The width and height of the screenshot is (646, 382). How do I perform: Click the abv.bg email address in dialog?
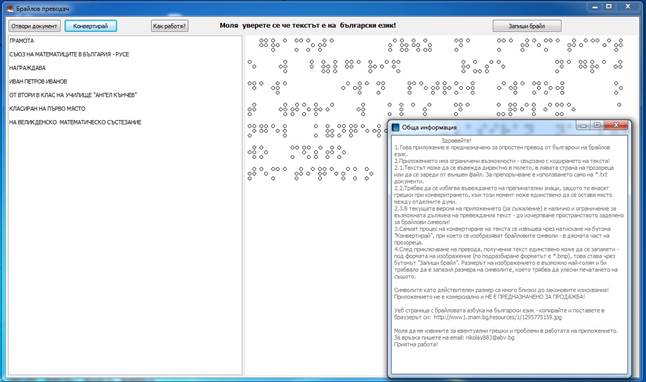click(490, 337)
